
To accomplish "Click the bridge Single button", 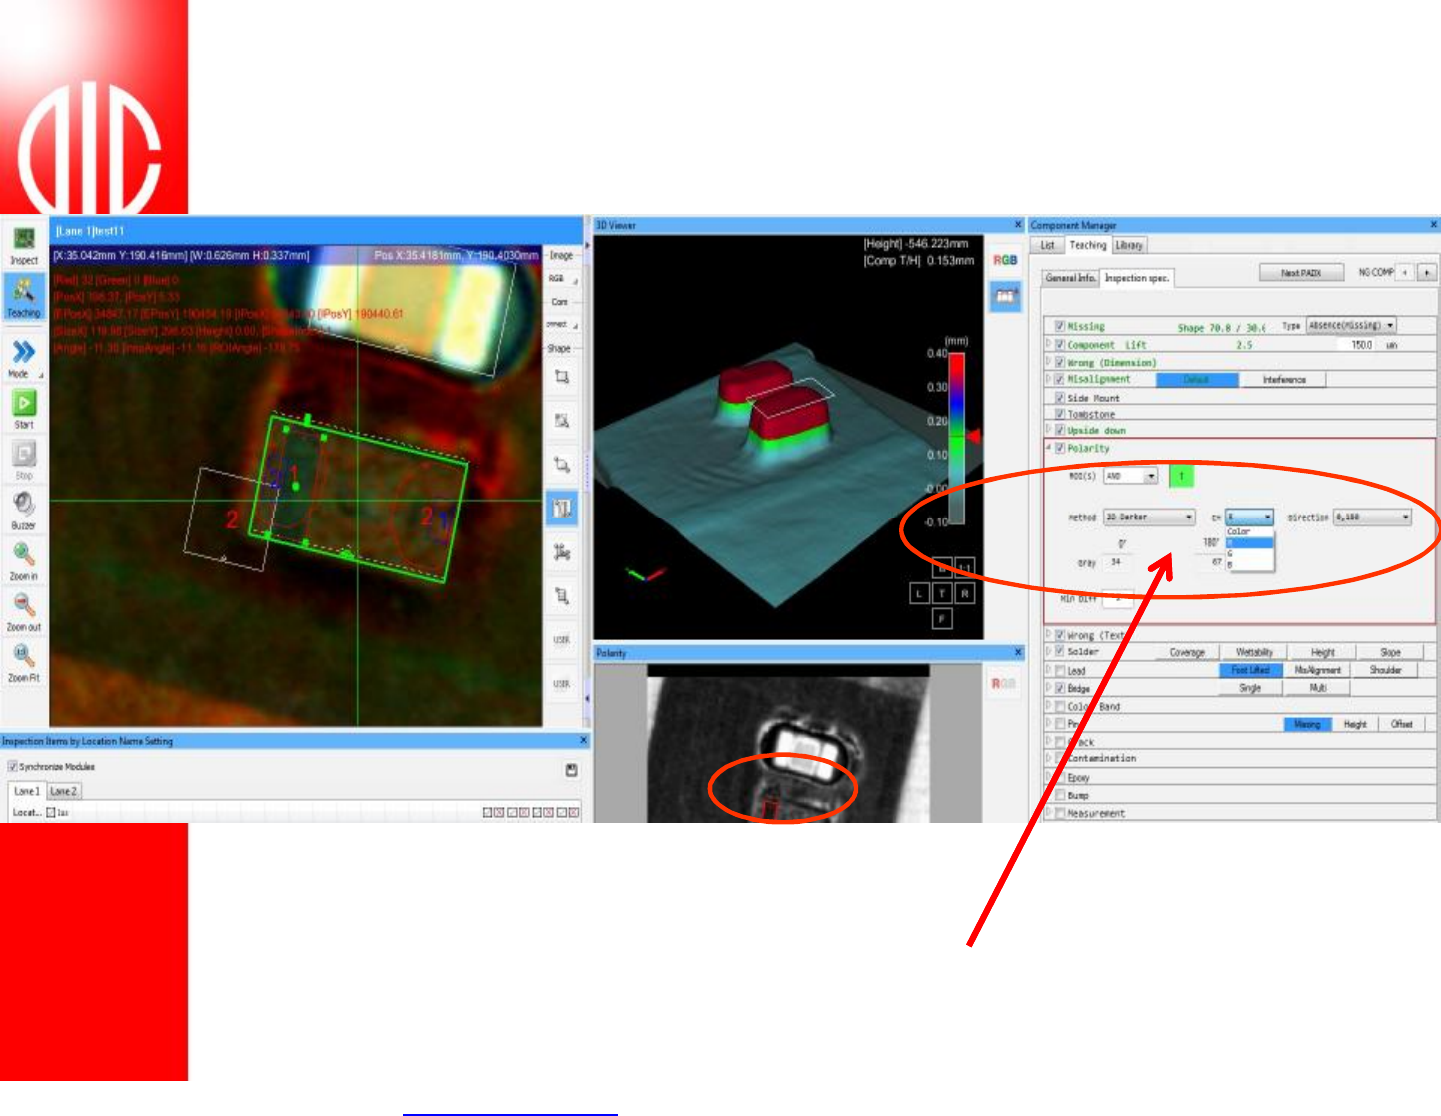I will tap(1250, 688).
